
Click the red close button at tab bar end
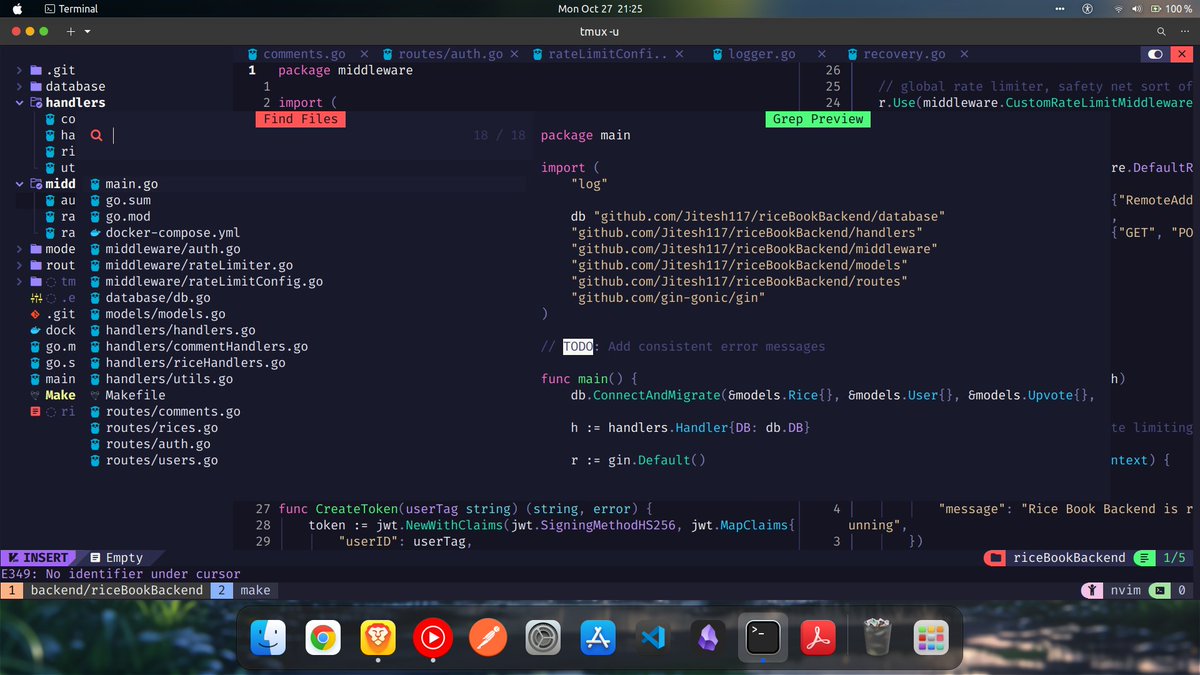pos(1183,55)
